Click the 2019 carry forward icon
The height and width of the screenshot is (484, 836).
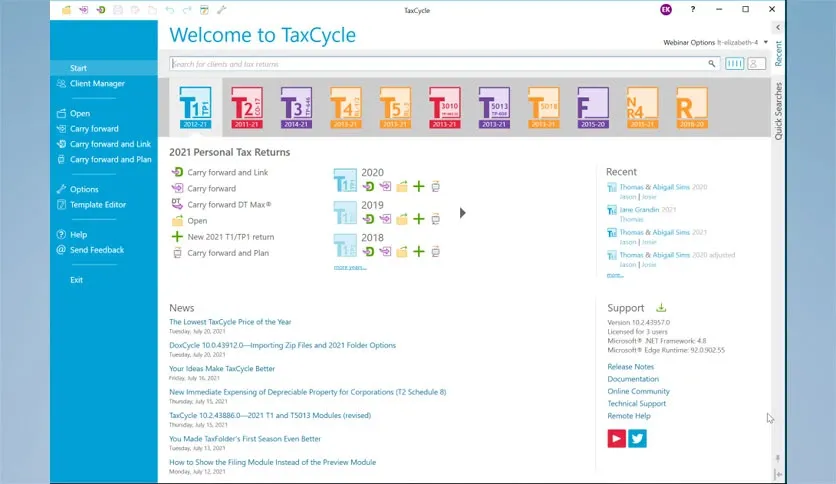385,219
